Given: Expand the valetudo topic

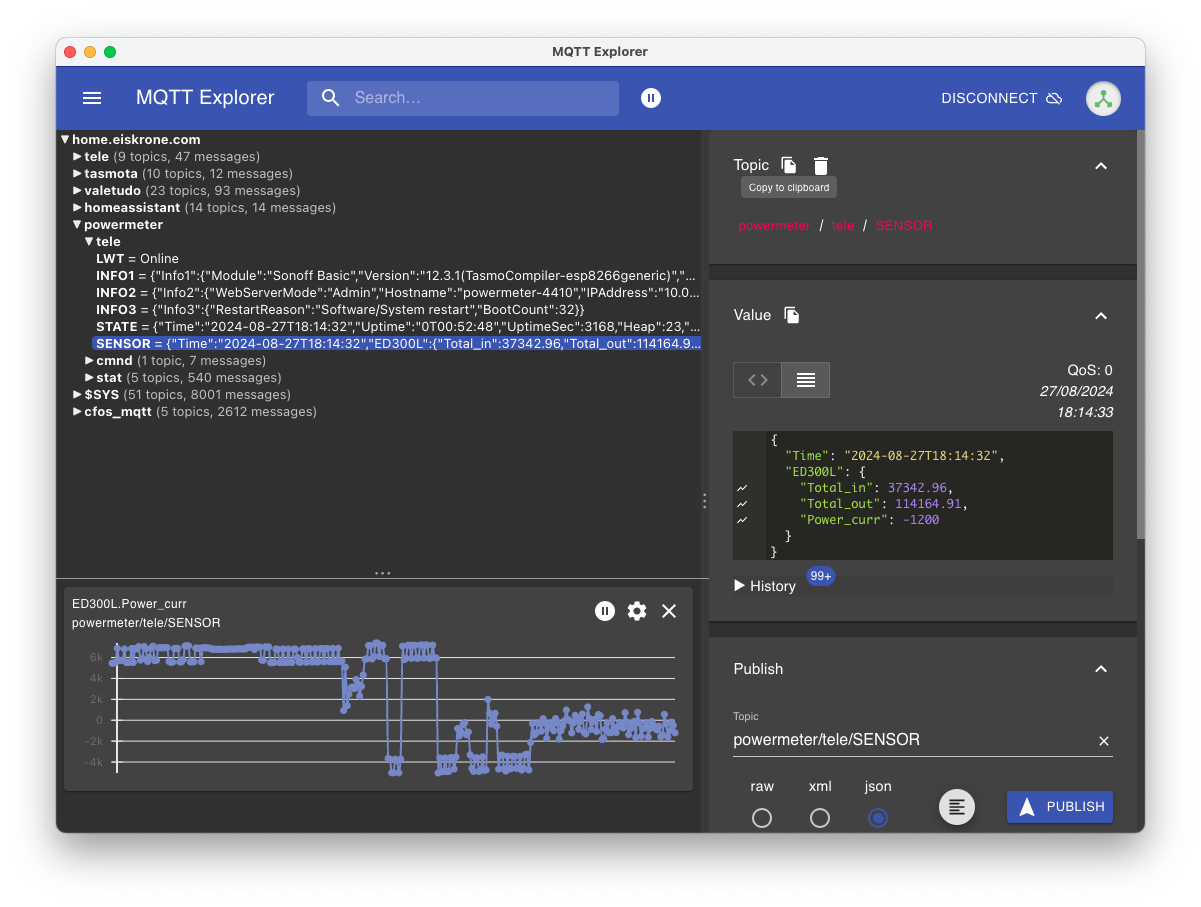Looking at the screenshot, I should coord(77,191).
